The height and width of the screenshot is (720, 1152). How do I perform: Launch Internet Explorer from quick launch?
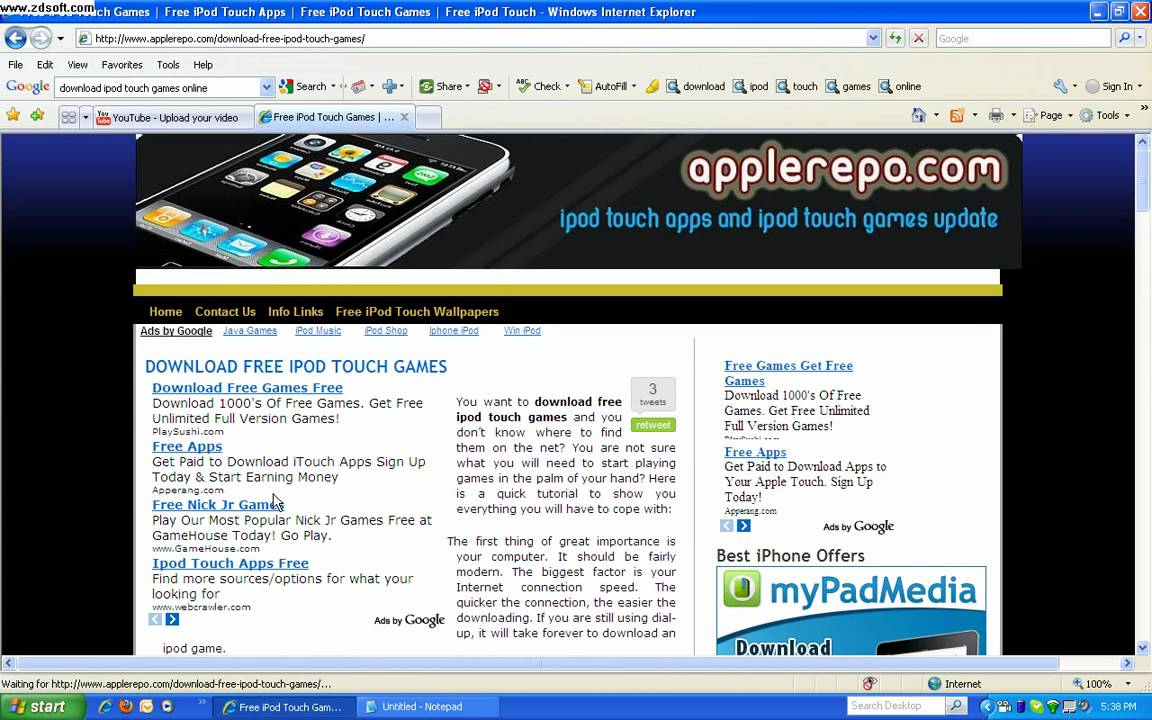tap(105, 707)
